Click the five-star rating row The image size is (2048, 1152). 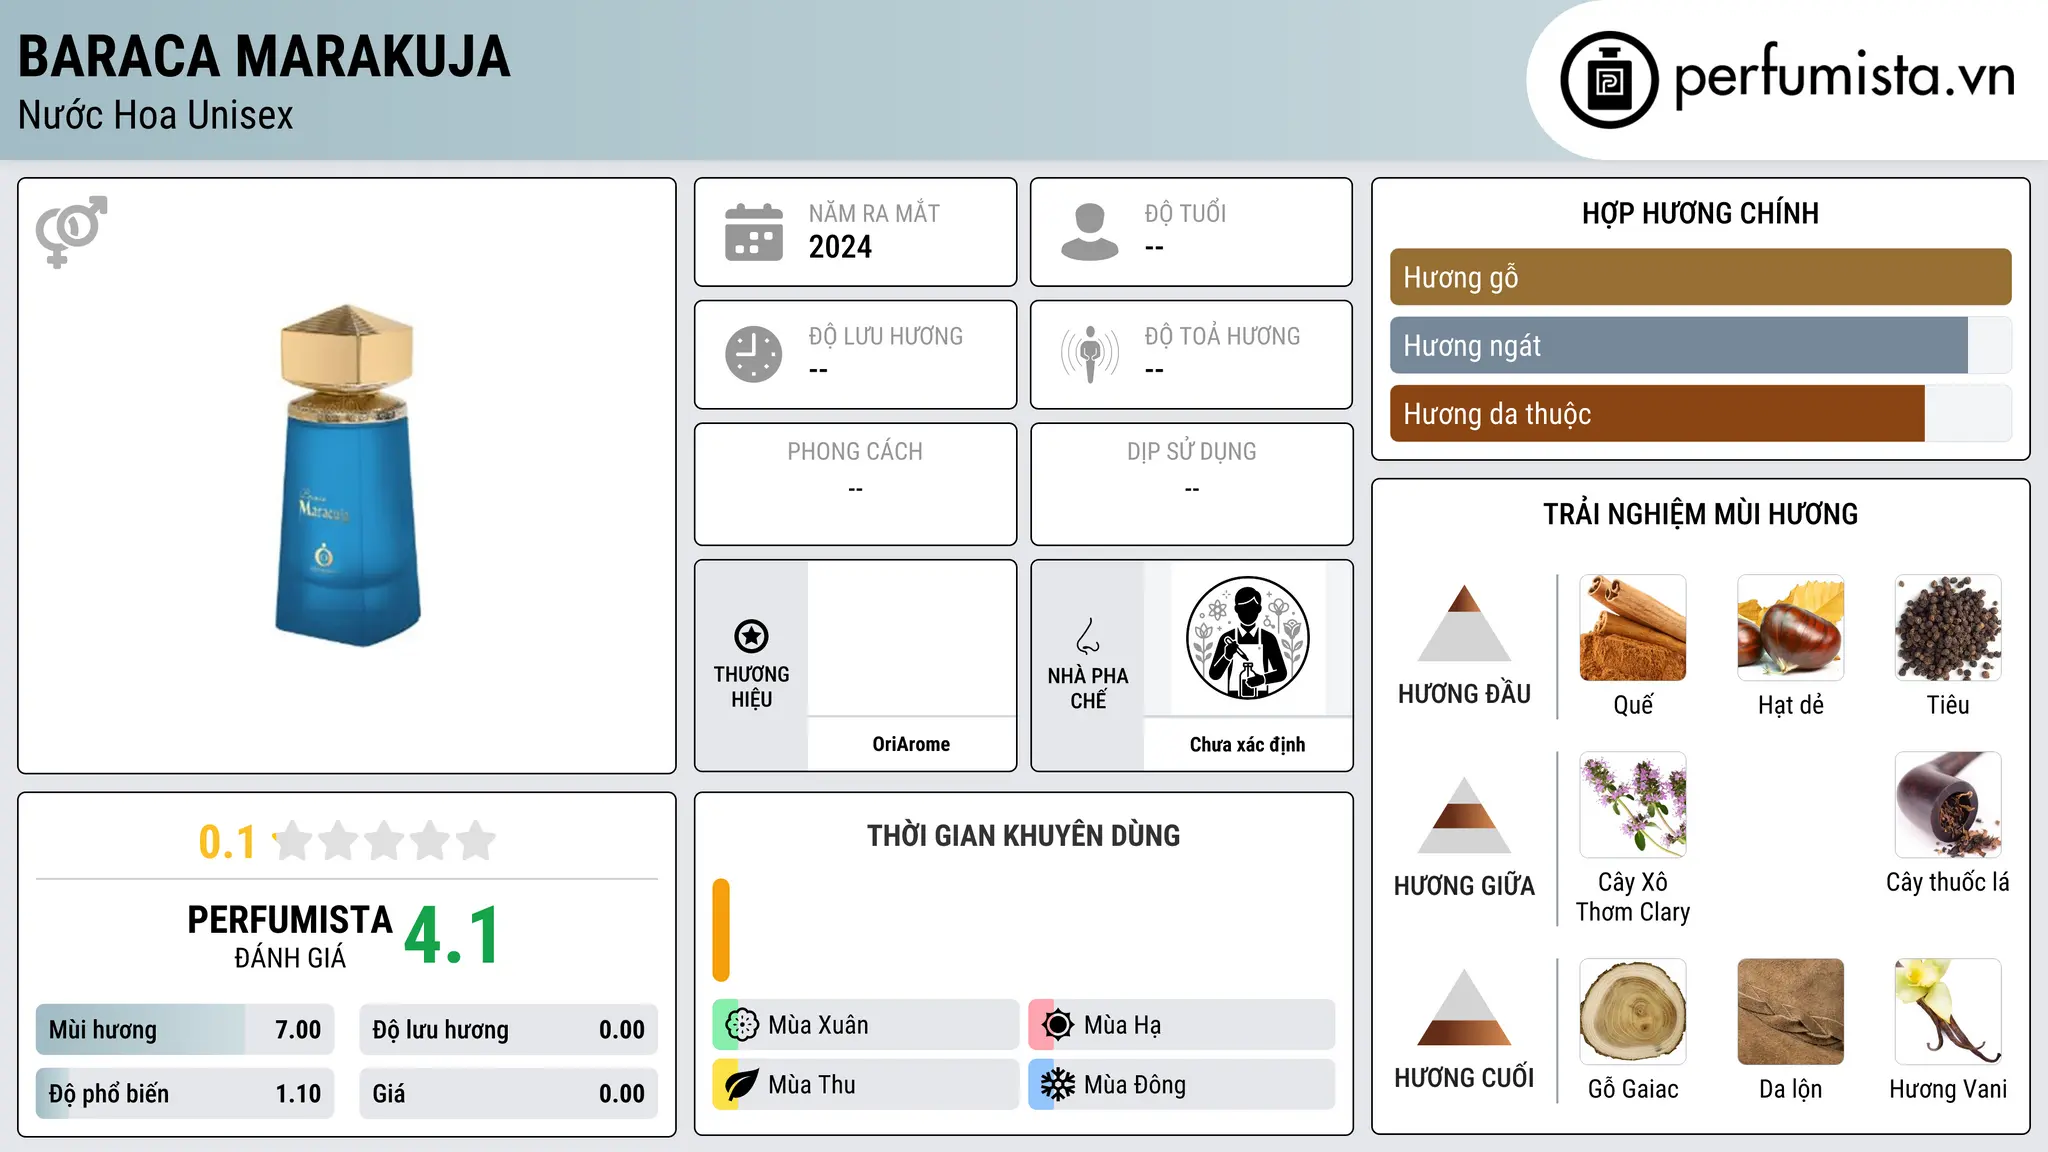point(384,841)
